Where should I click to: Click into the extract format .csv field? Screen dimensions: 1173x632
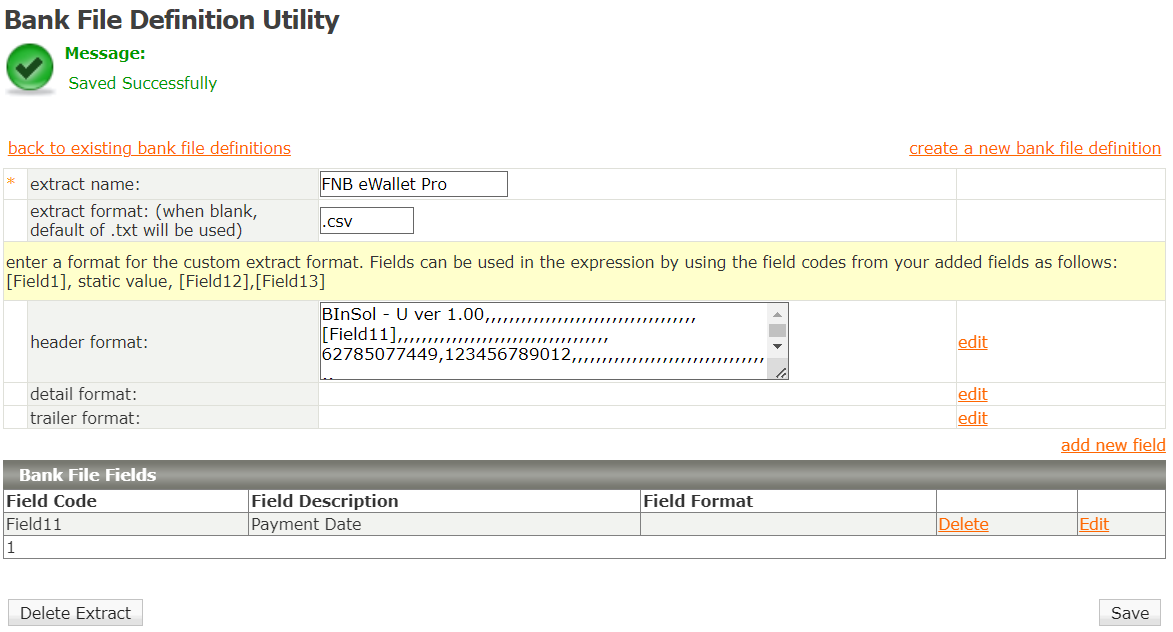(x=366, y=221)
